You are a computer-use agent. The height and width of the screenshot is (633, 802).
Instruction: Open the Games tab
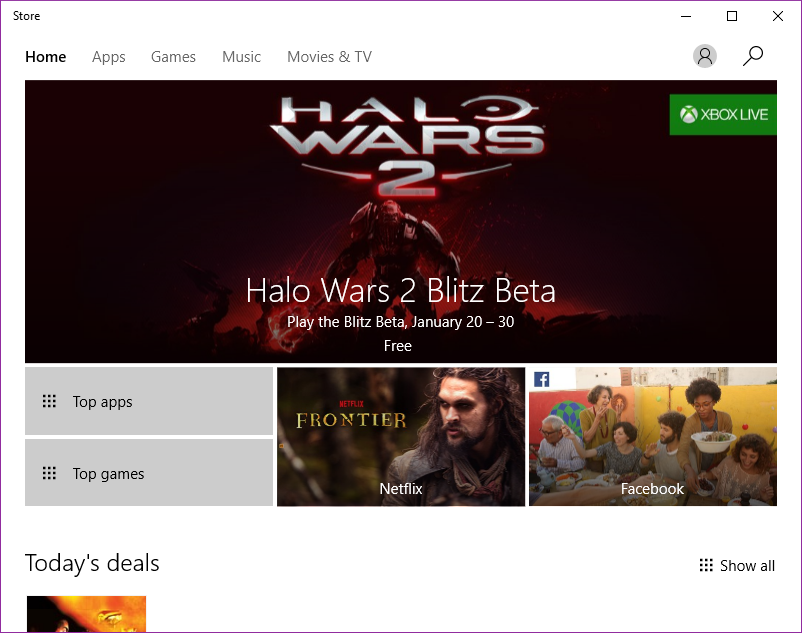[173, 57]
